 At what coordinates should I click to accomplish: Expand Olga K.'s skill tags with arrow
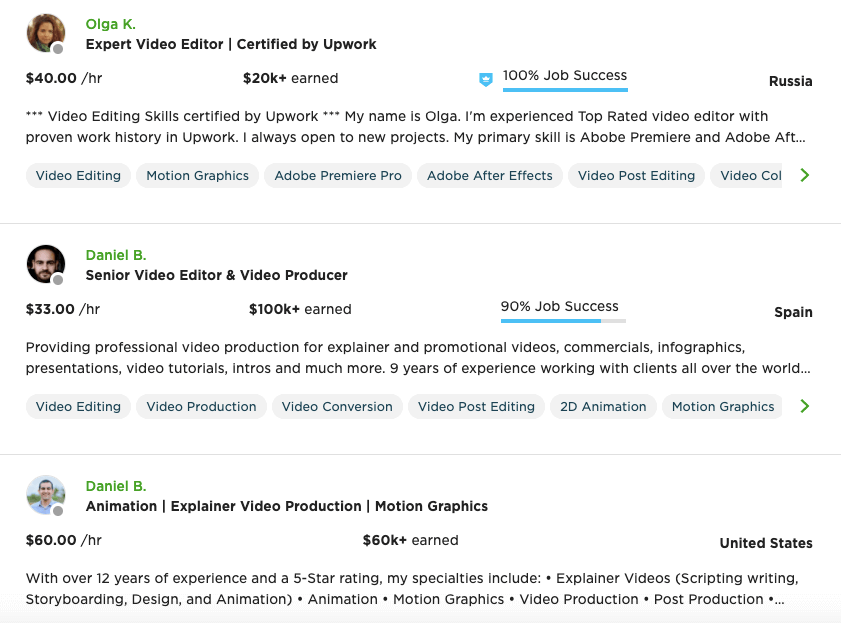click(805, 175)
